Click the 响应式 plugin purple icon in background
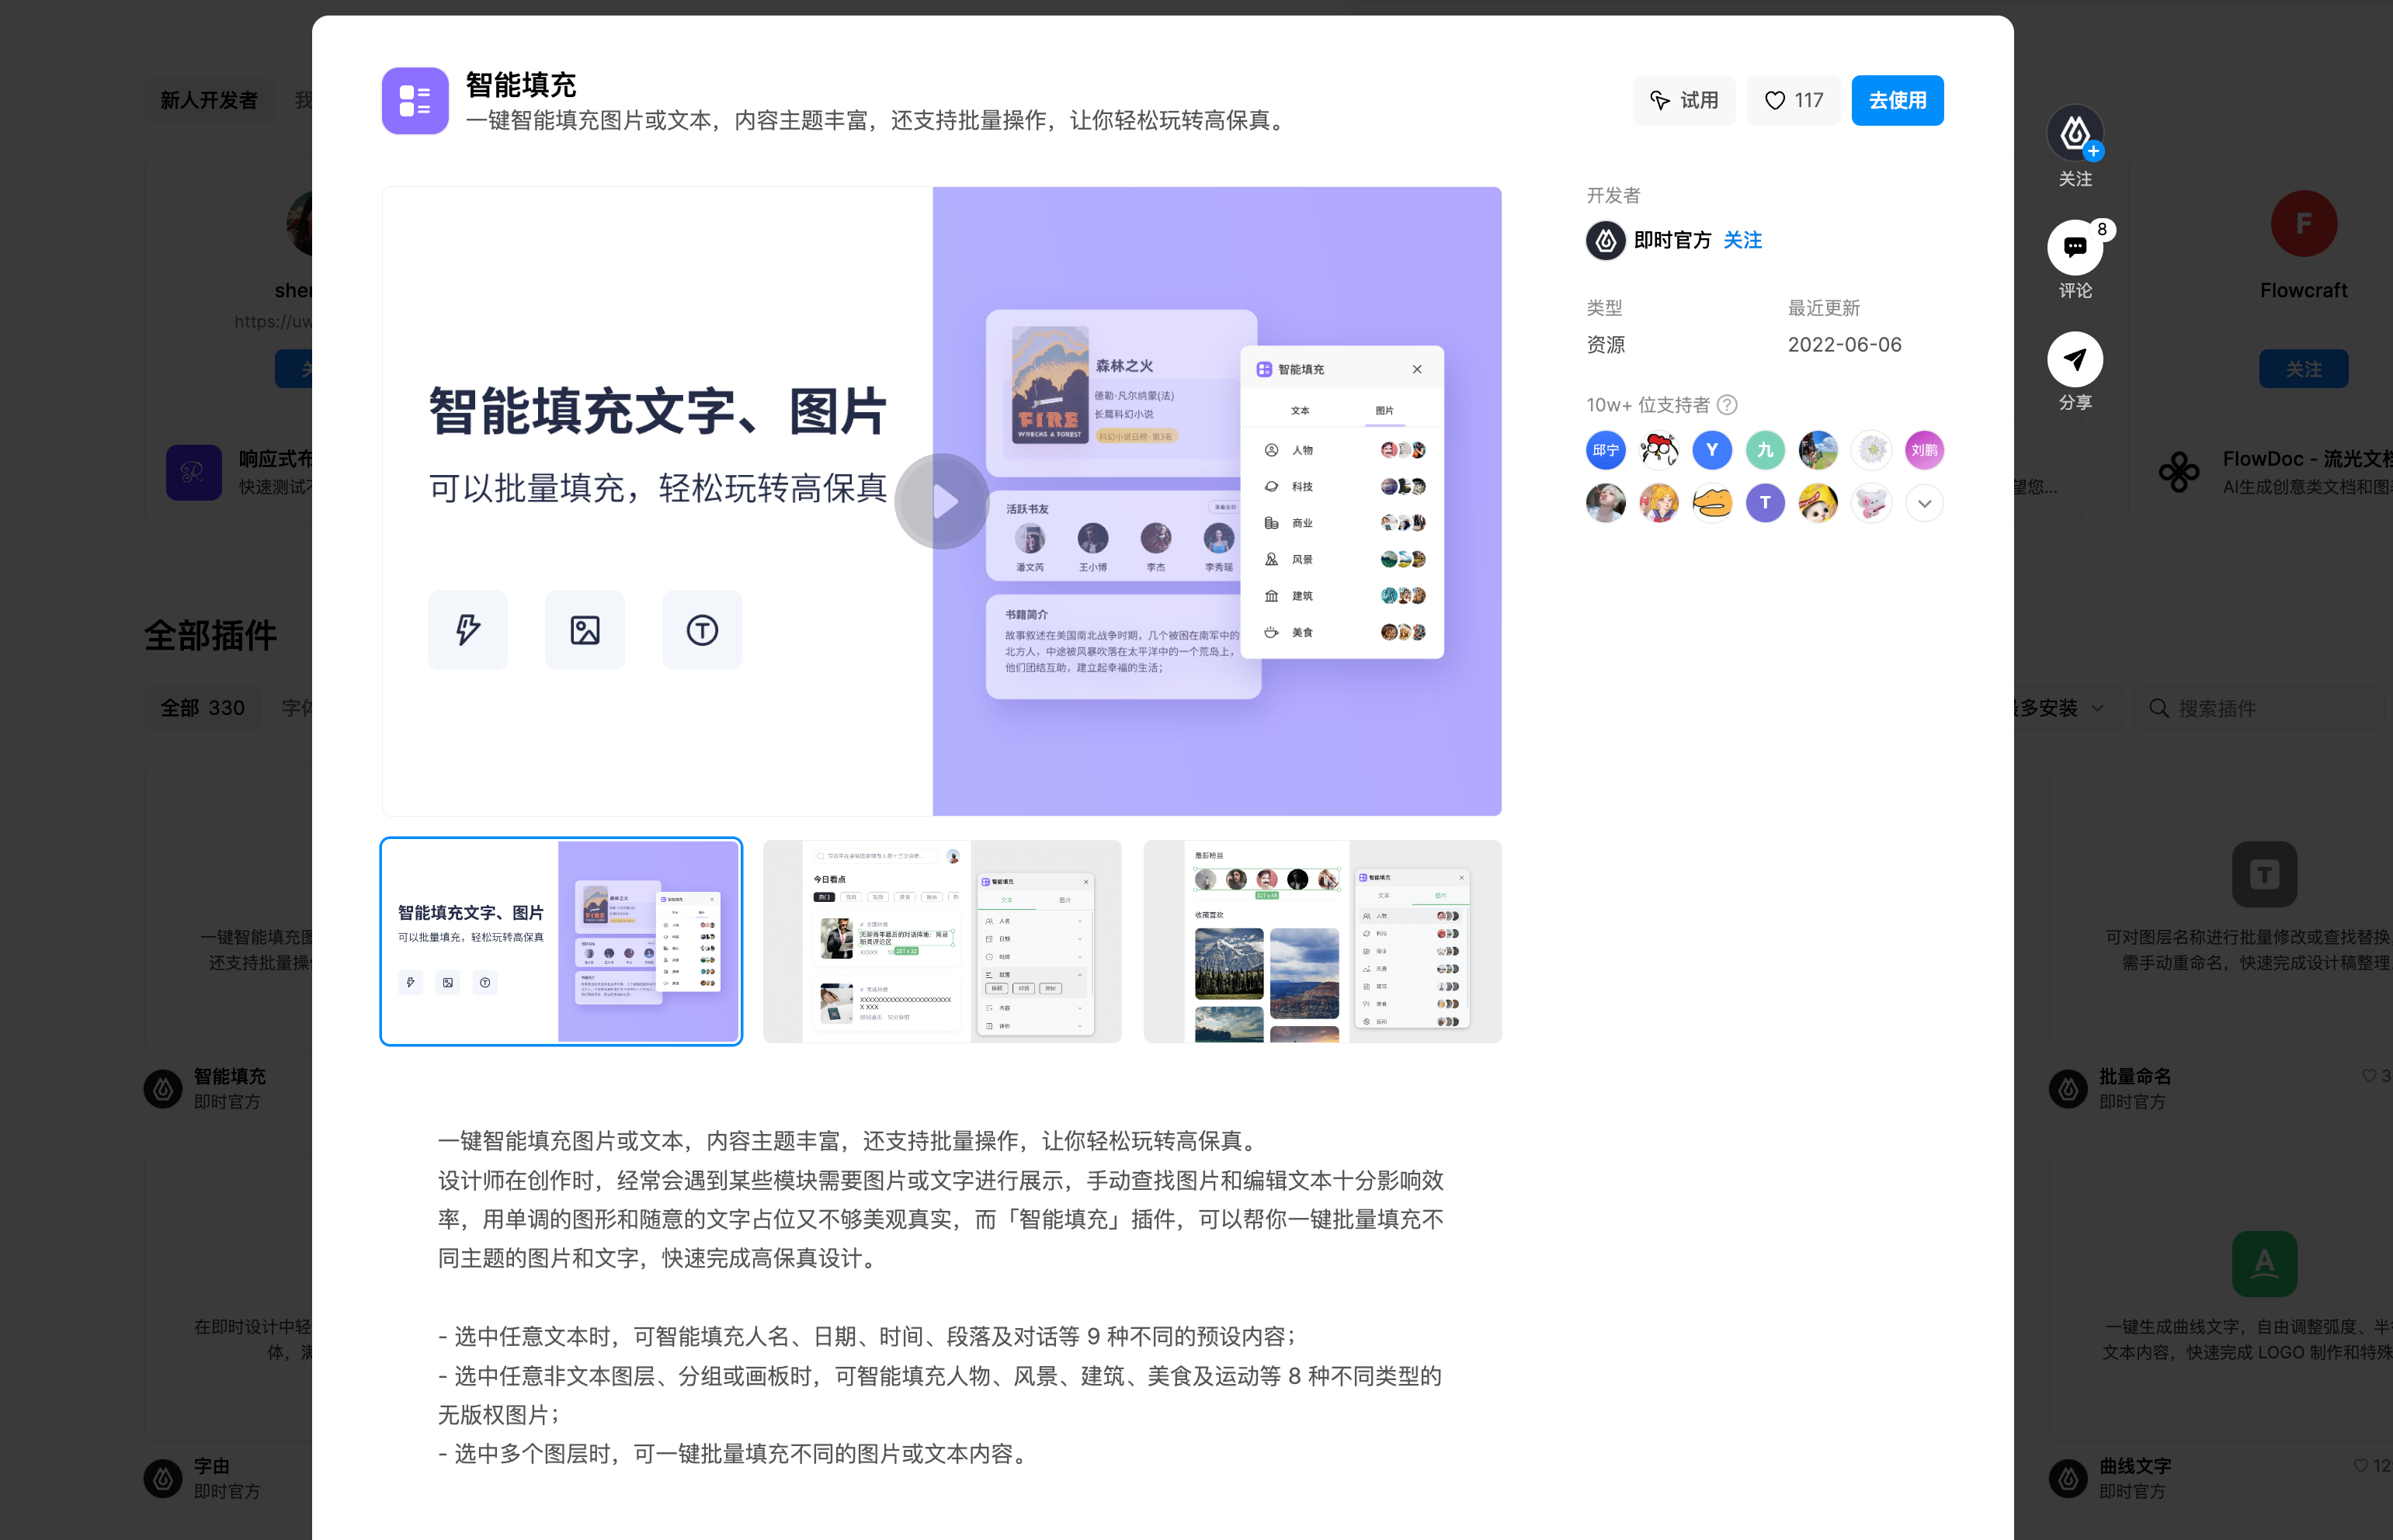The image size is (2393, 1540). click(x=194, y=472)
